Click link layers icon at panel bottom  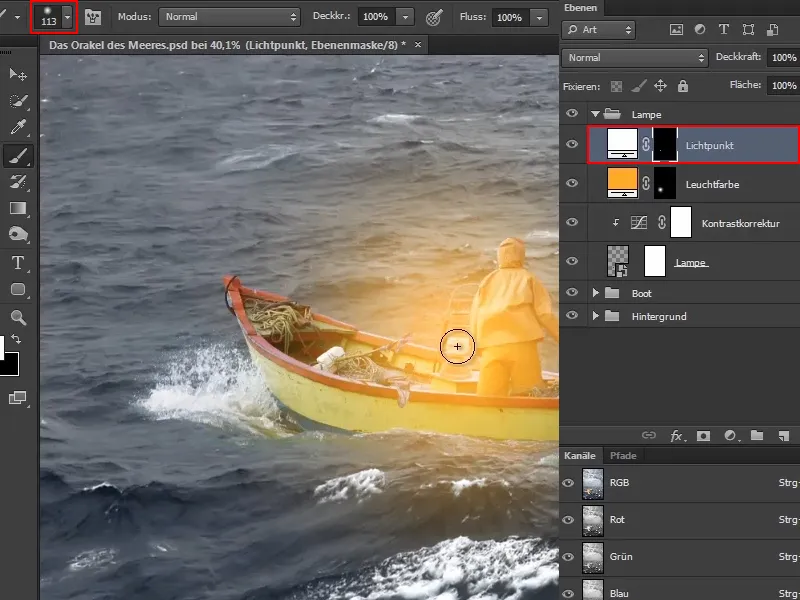click(x=648, y=435)
